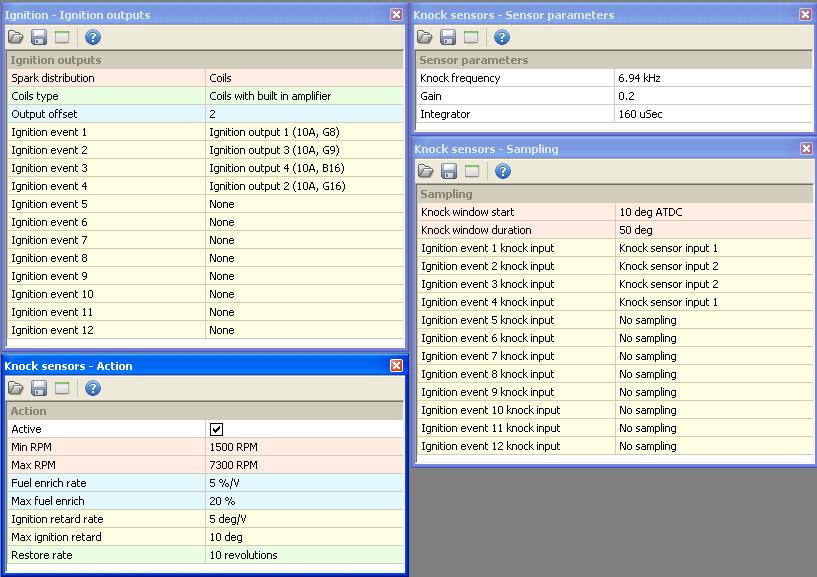Change Ignition event 1 output selection

(x=304, y=132)
